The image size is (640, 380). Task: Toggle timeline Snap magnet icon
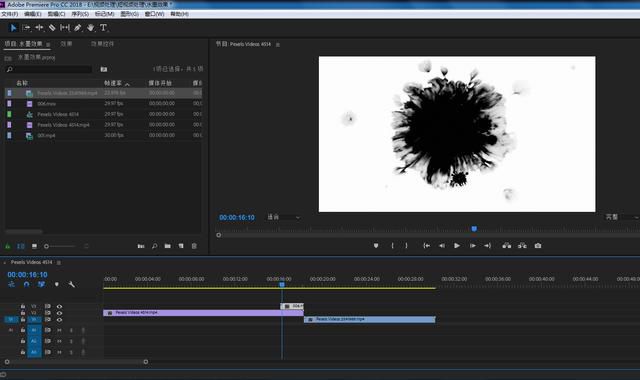pos(27,284)
